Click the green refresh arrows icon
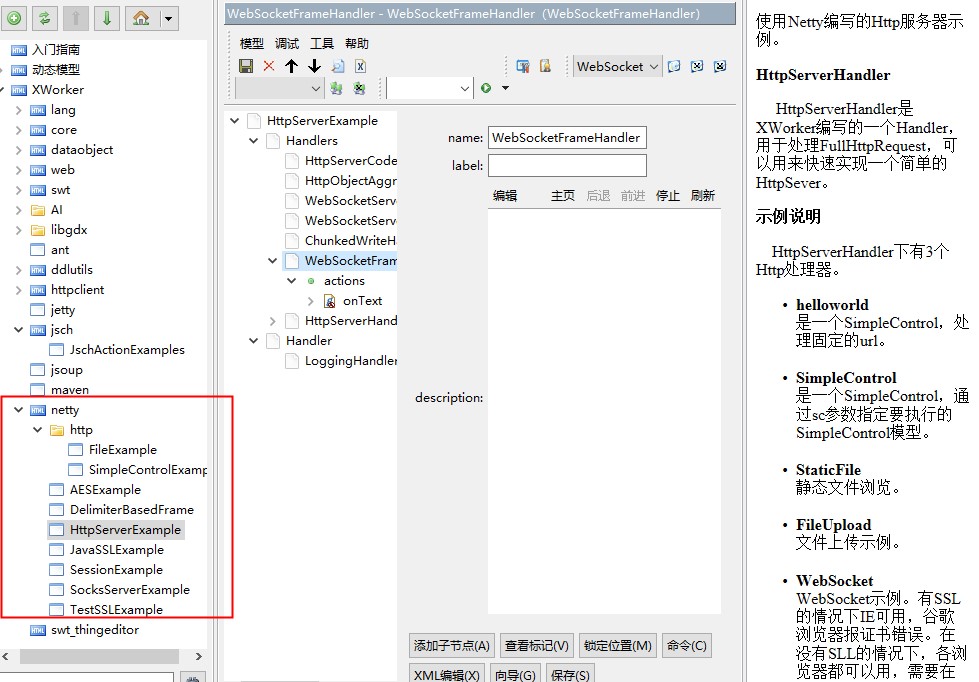The image size is (979, 682). pyautogui.click(x=44, y=18)
